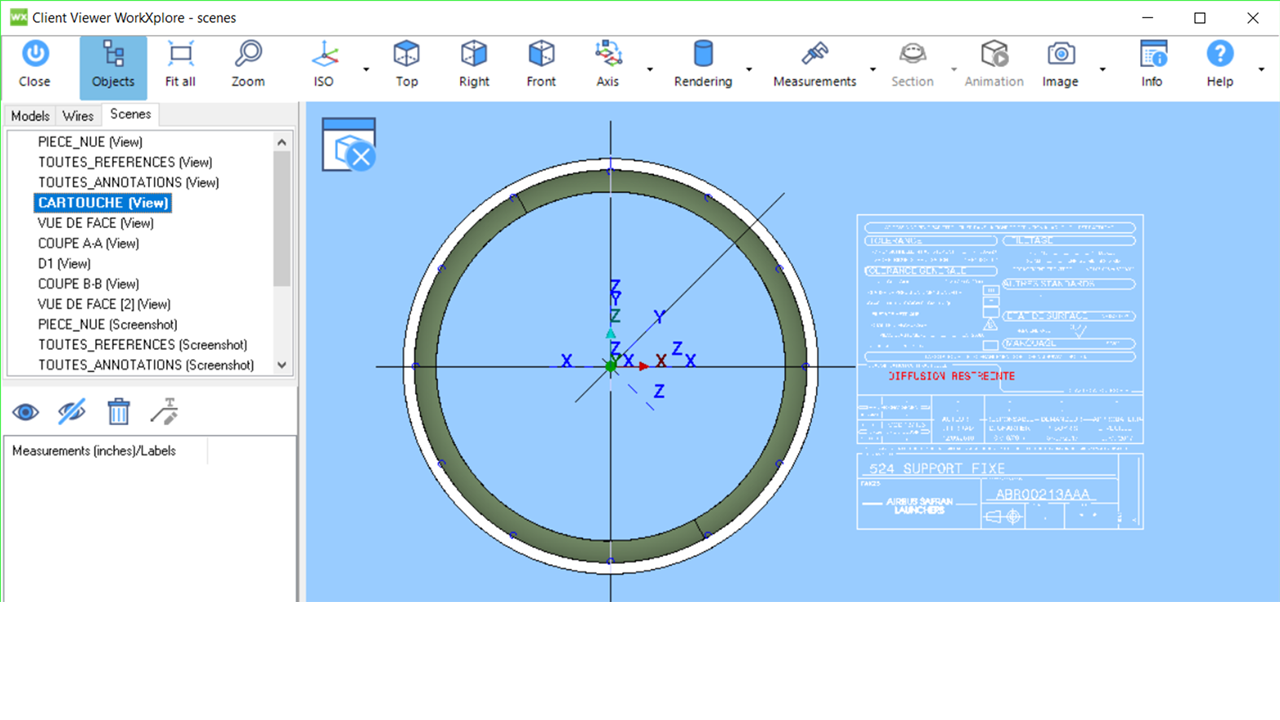Expand the ISO view dropdown arrow
This screenshot has width=1280, height=720.
coord(366,69)
